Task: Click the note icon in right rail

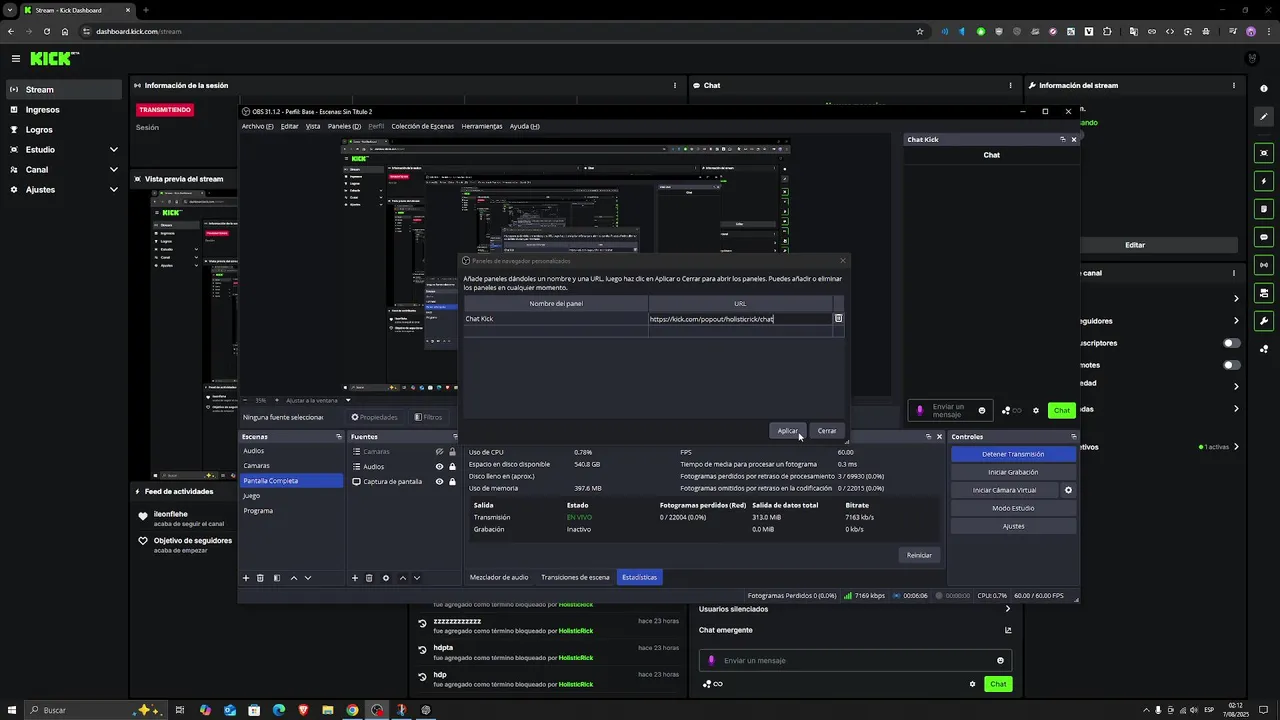Action: [x=1264, y=209]
